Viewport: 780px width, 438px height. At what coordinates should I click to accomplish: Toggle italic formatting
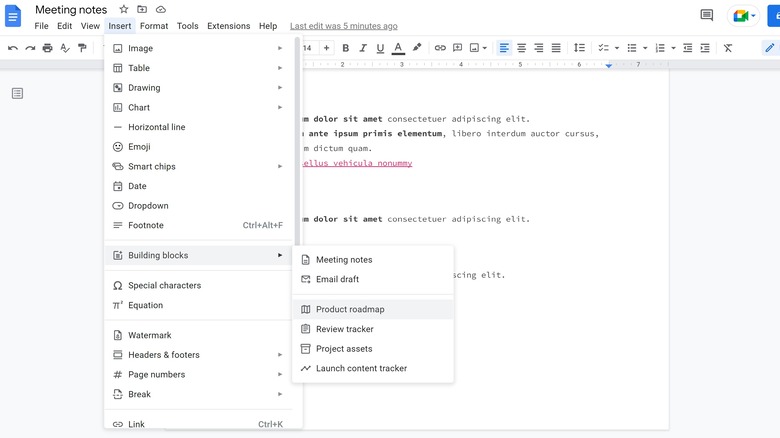click(x=363, y=48)
